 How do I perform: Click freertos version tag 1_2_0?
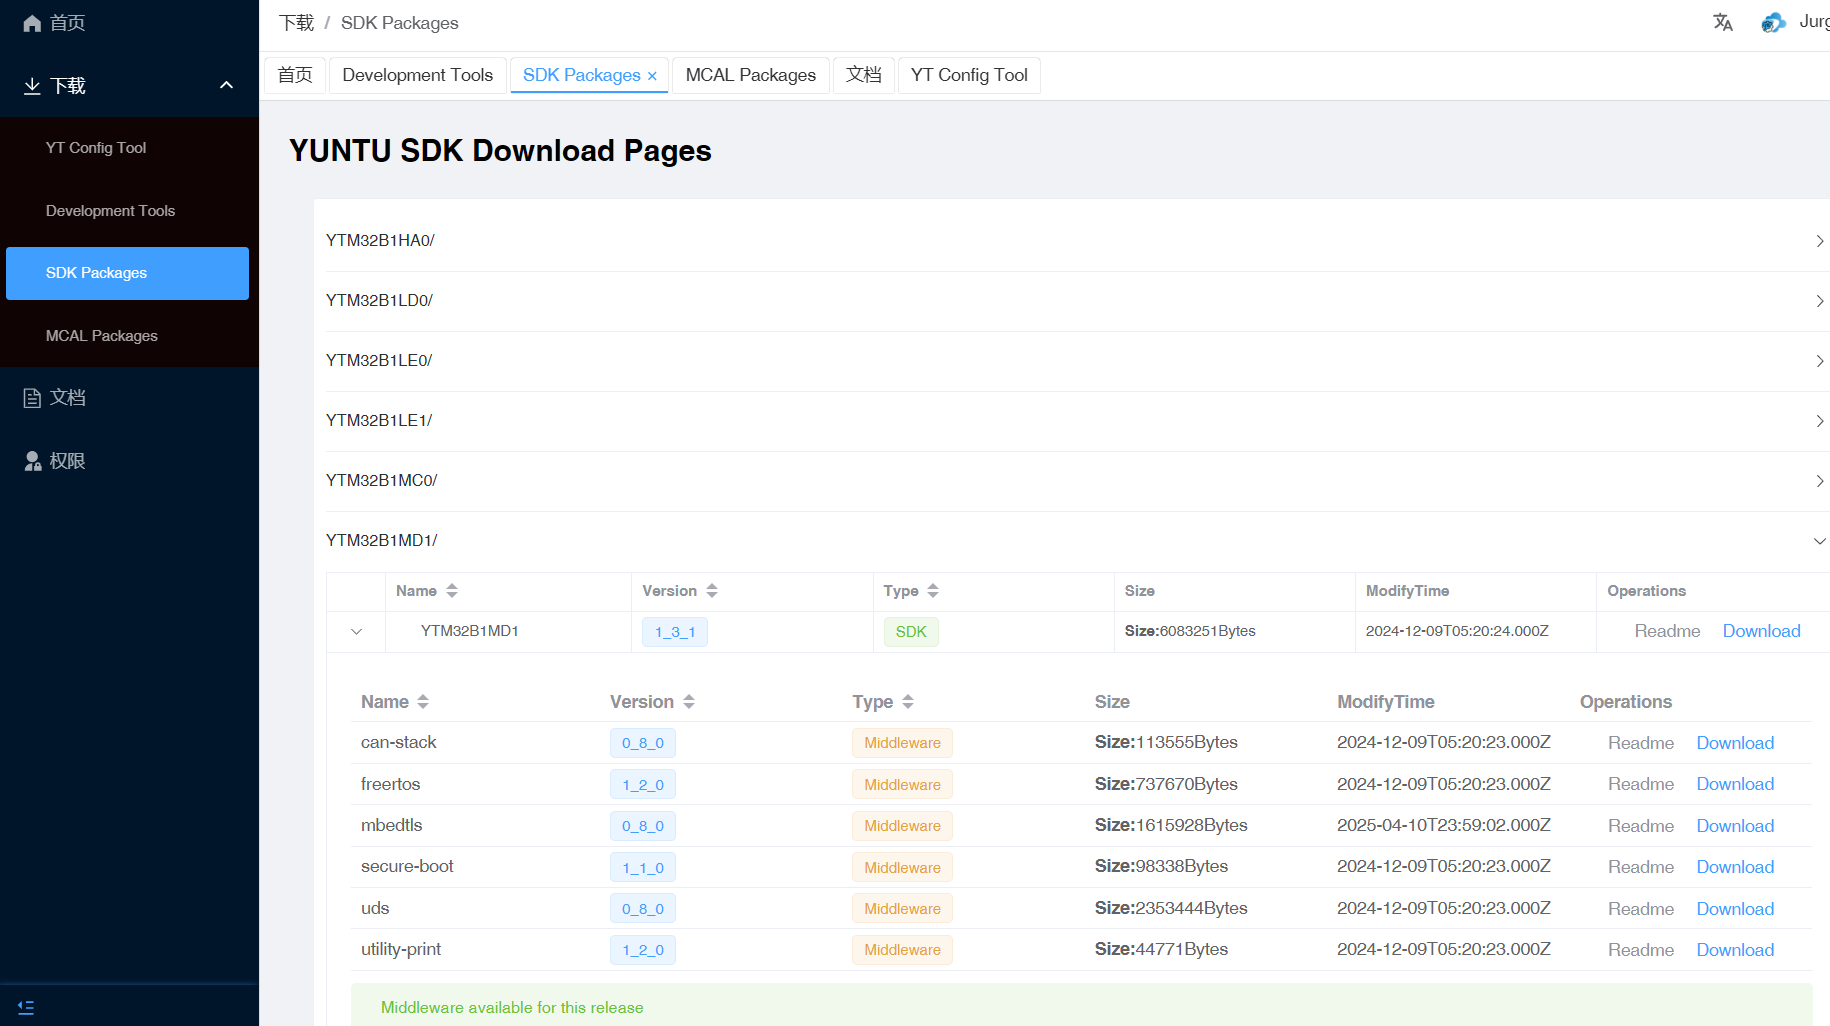point(643,785)
